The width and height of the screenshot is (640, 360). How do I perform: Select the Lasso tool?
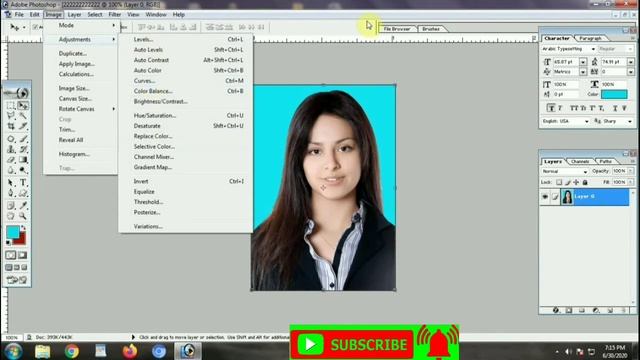click(x=11, y=116)
